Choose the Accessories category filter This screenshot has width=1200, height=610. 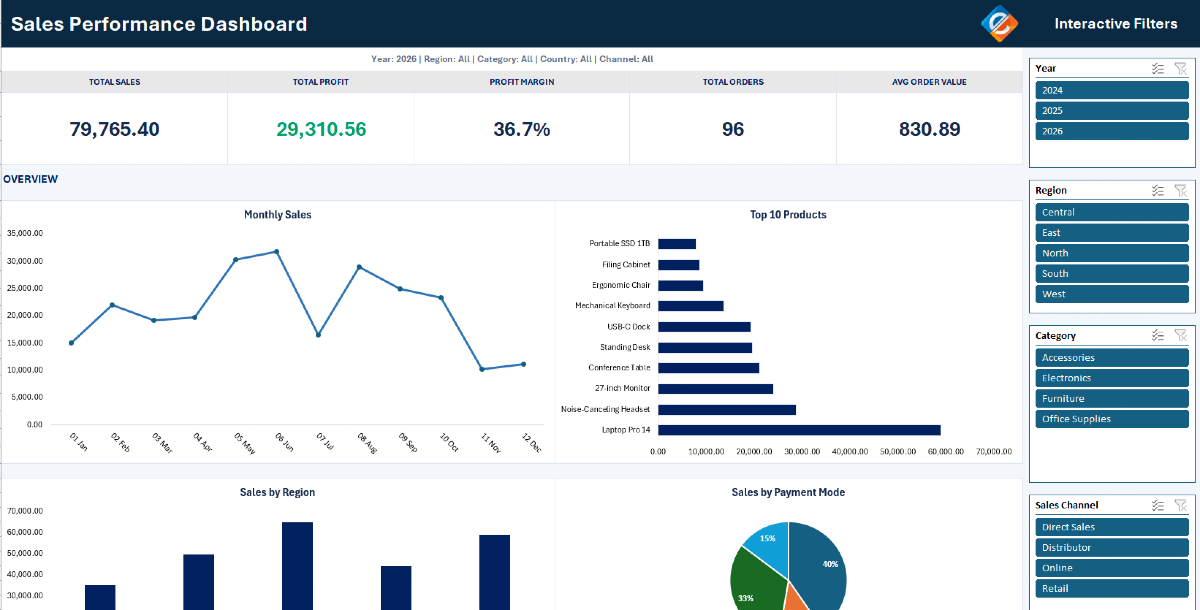coord(1112,358)
